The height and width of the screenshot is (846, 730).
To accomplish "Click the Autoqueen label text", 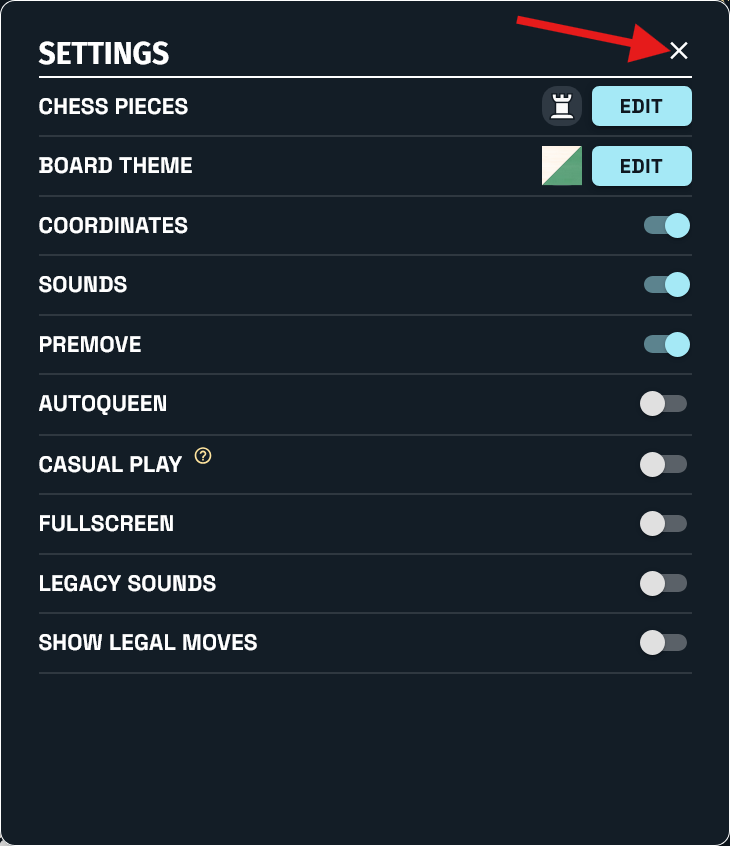I will pos(103,404).
